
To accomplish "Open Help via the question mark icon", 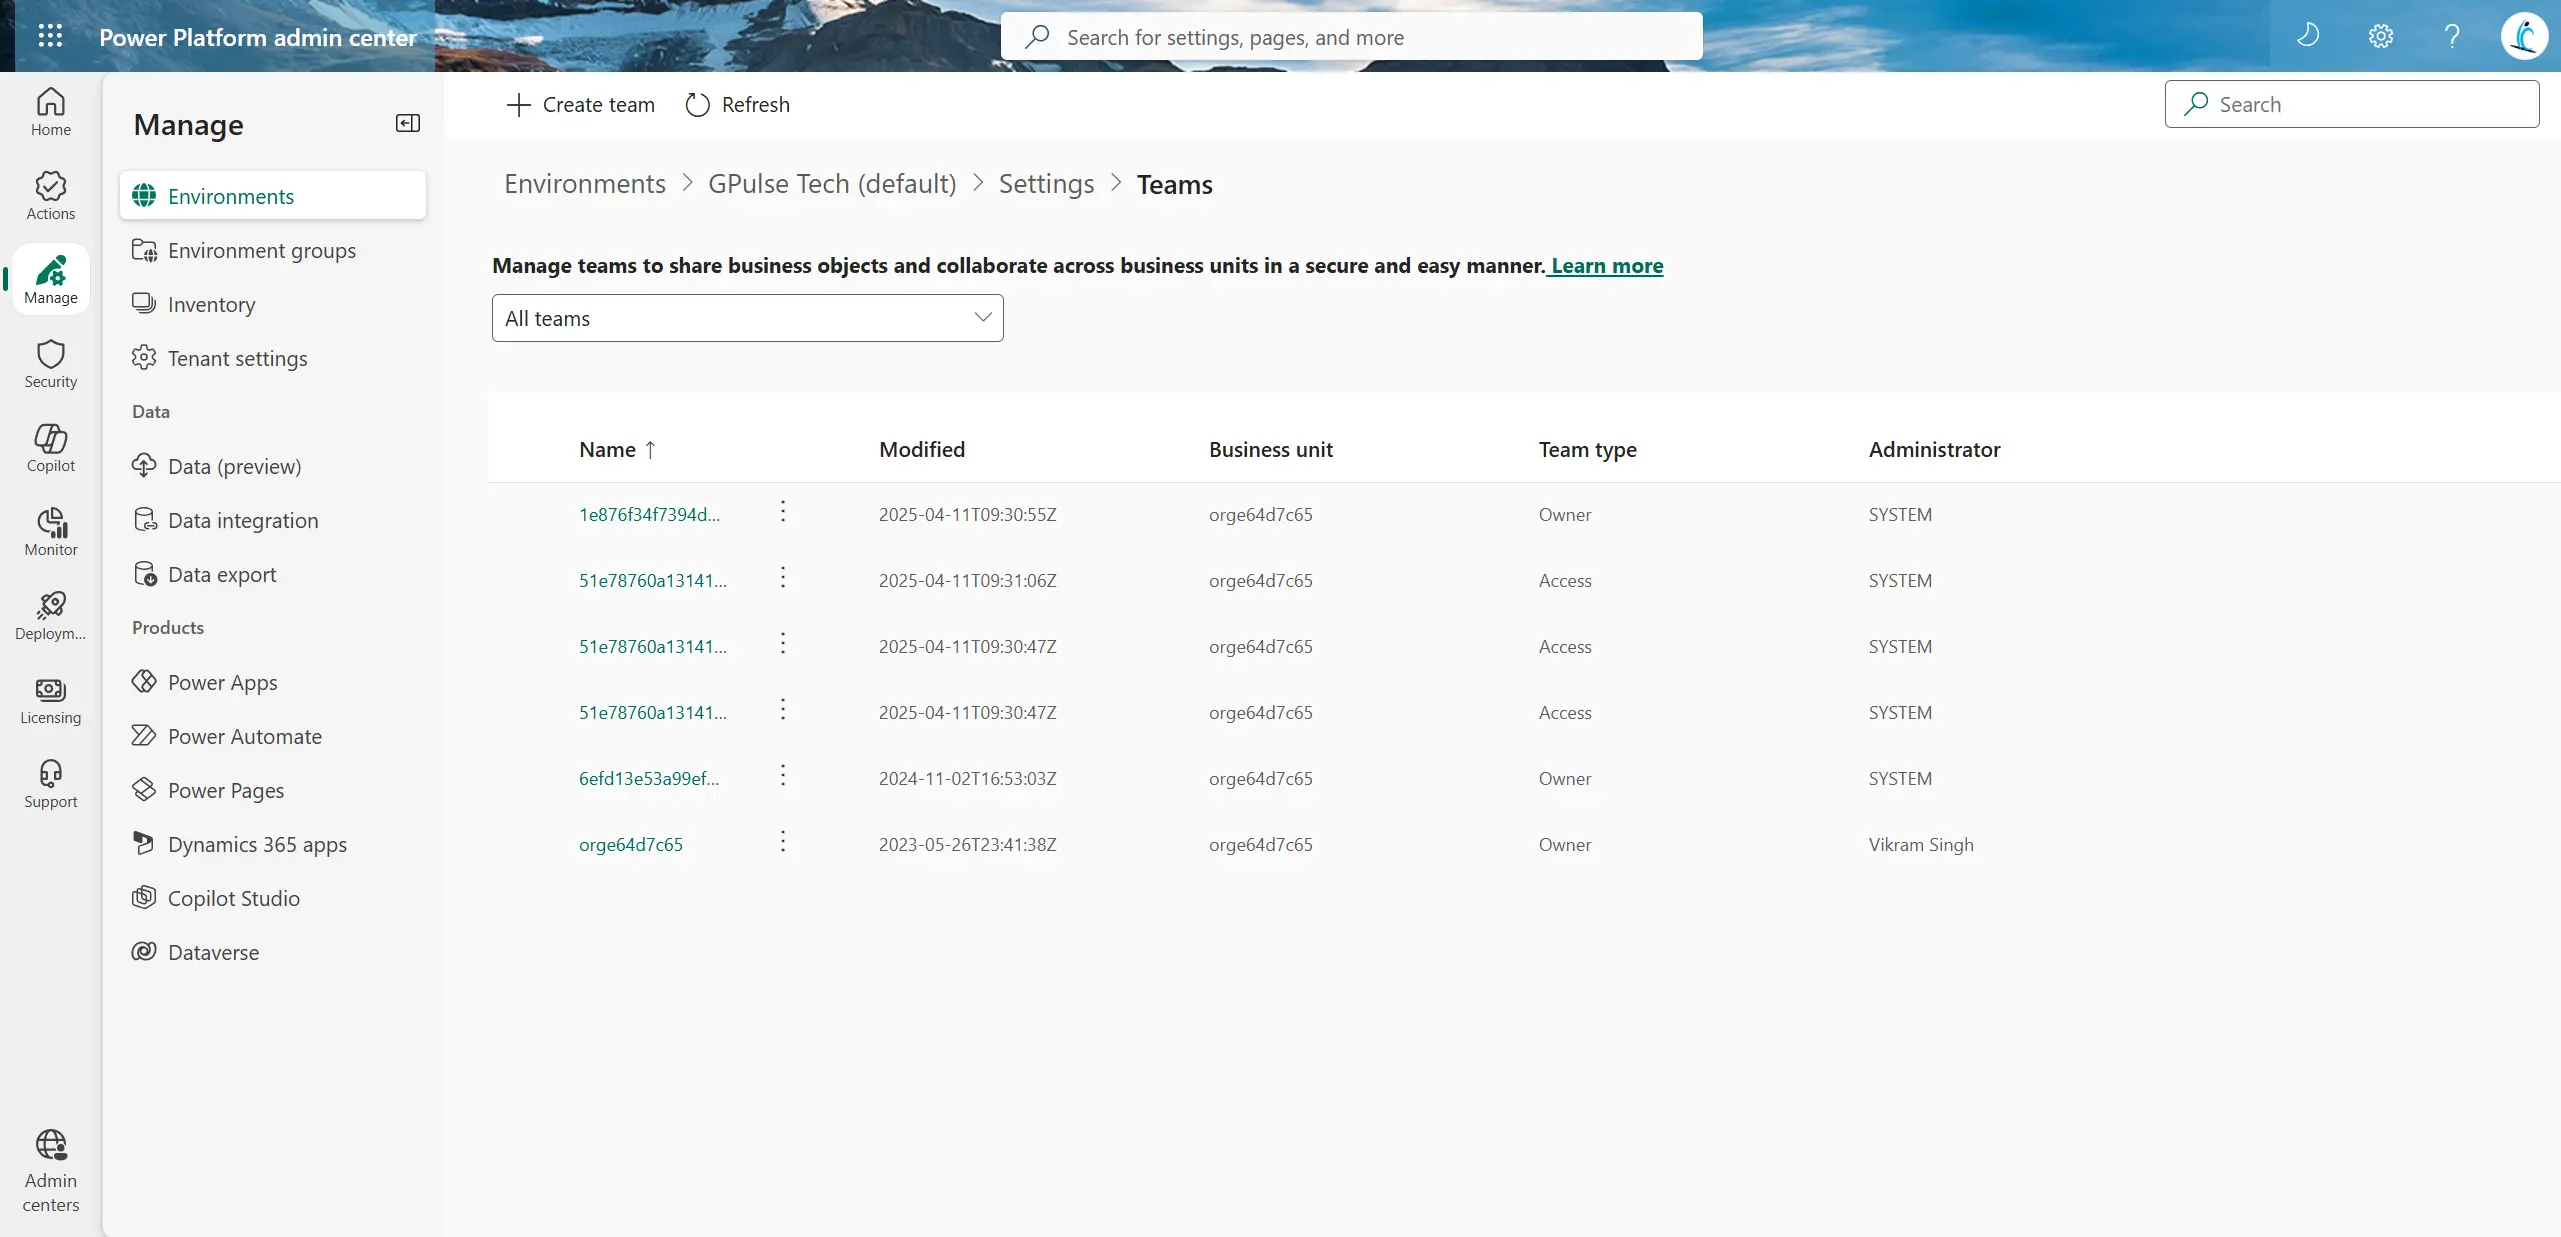I will click(x=2452, y=36).
